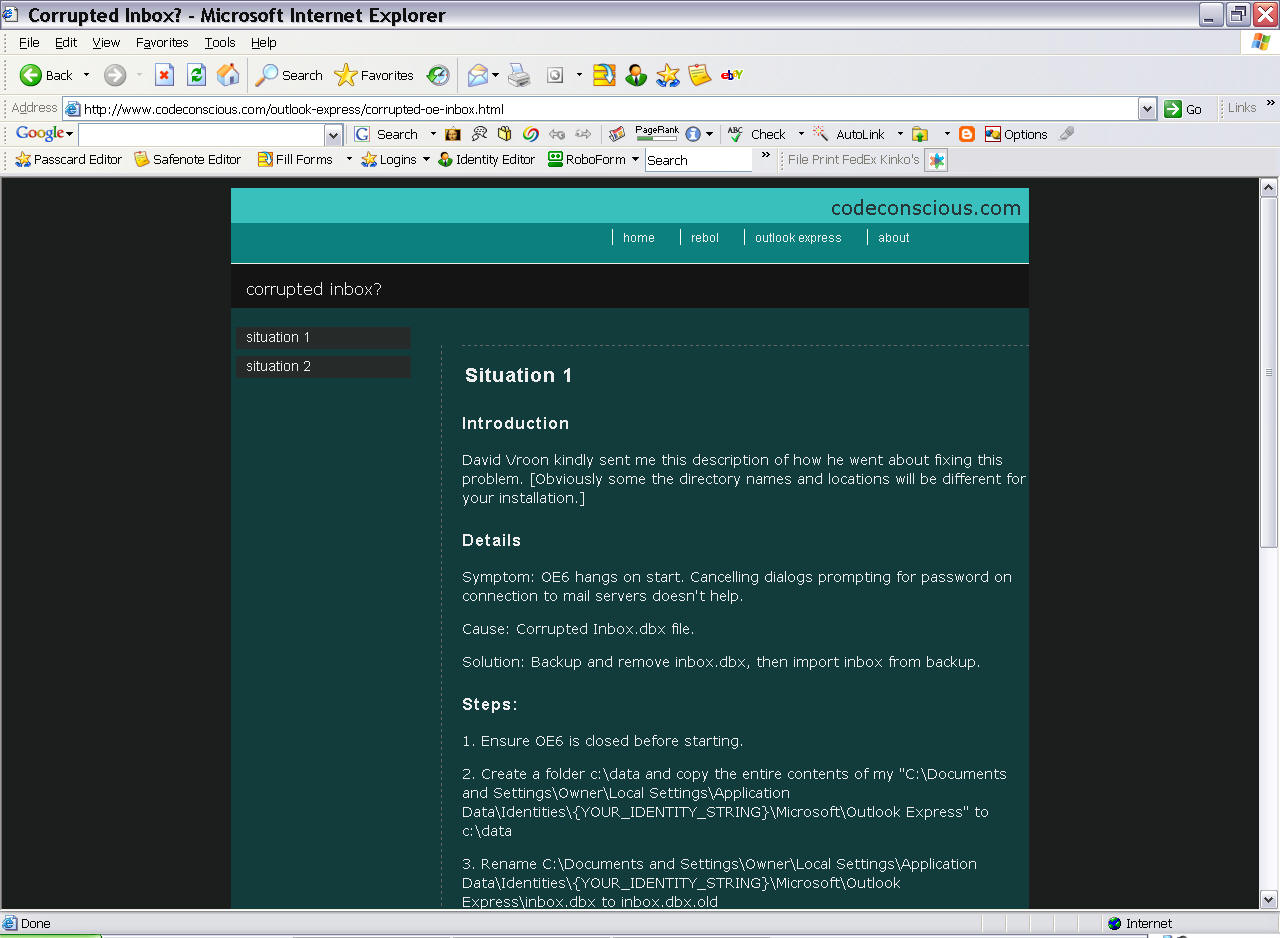The image size is (1280, 938).
Task: Open the Help menu
Action: click(x=264, y=42)
